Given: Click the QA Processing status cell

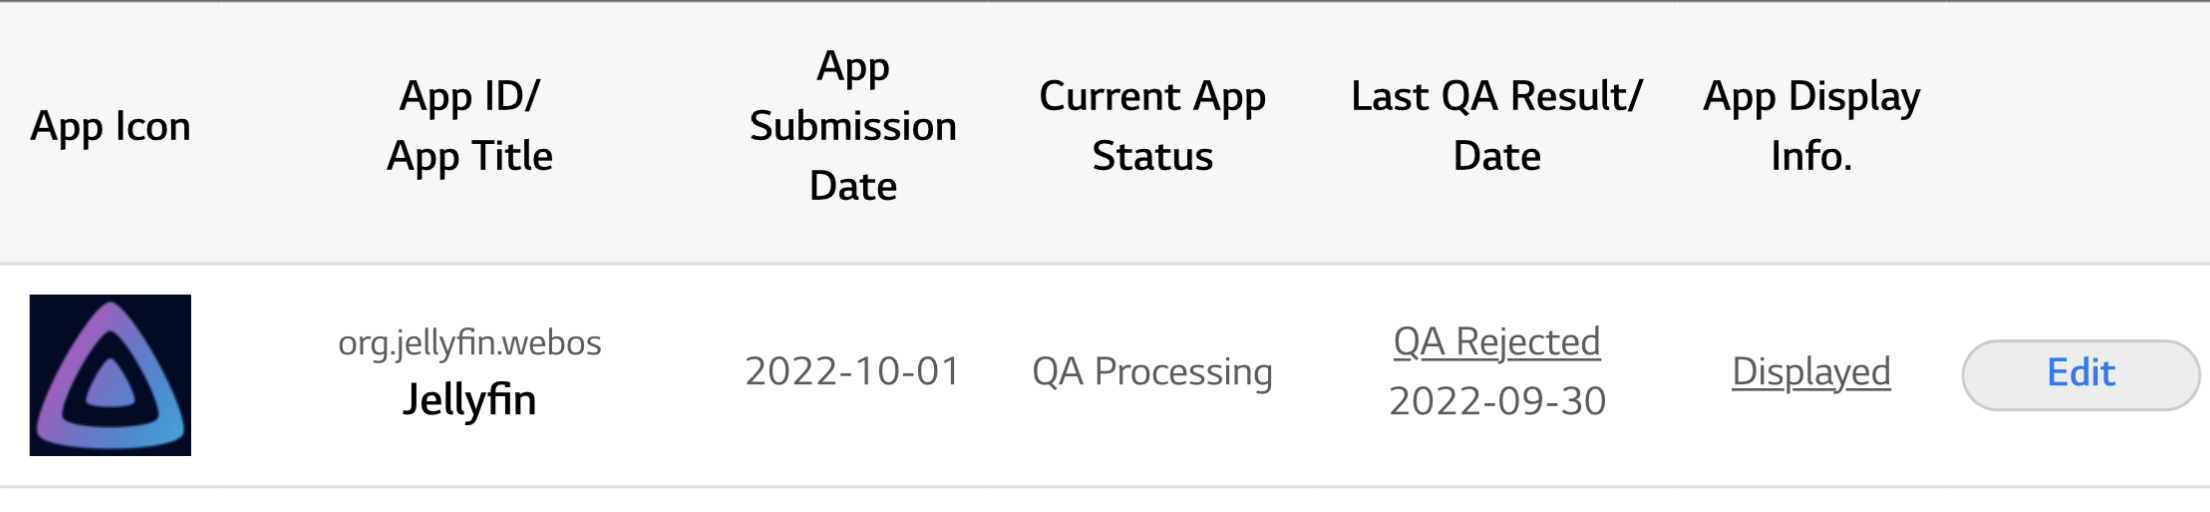Looking at the screenshot, I should point(1152,372).
